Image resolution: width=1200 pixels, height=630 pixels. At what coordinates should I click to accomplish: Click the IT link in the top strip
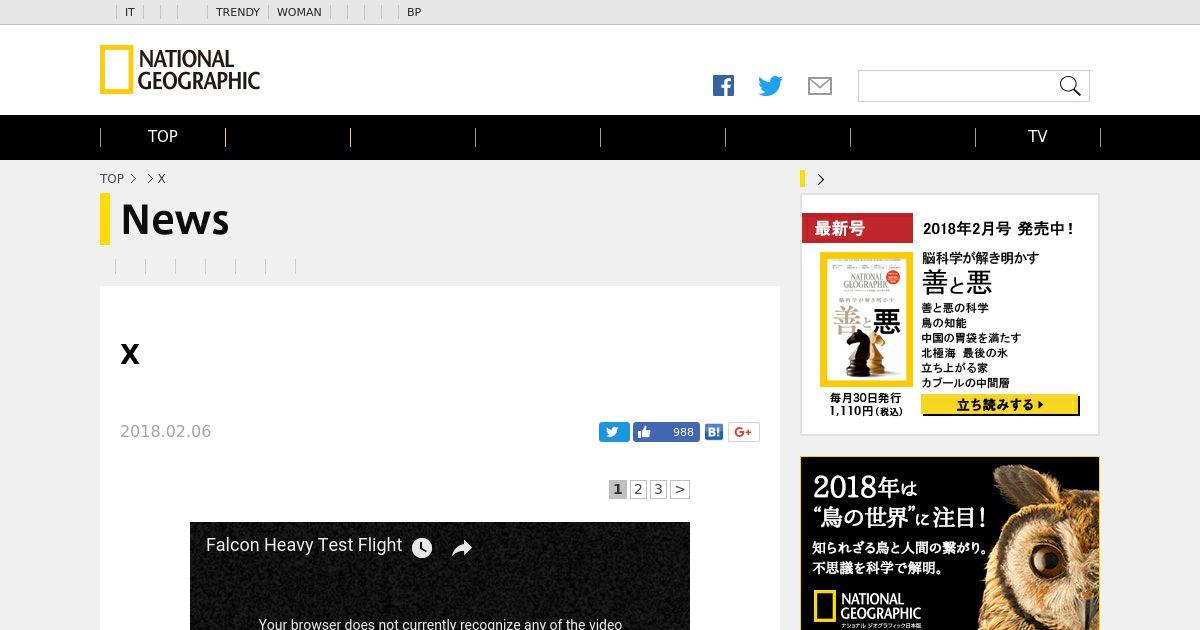point(130,12)
